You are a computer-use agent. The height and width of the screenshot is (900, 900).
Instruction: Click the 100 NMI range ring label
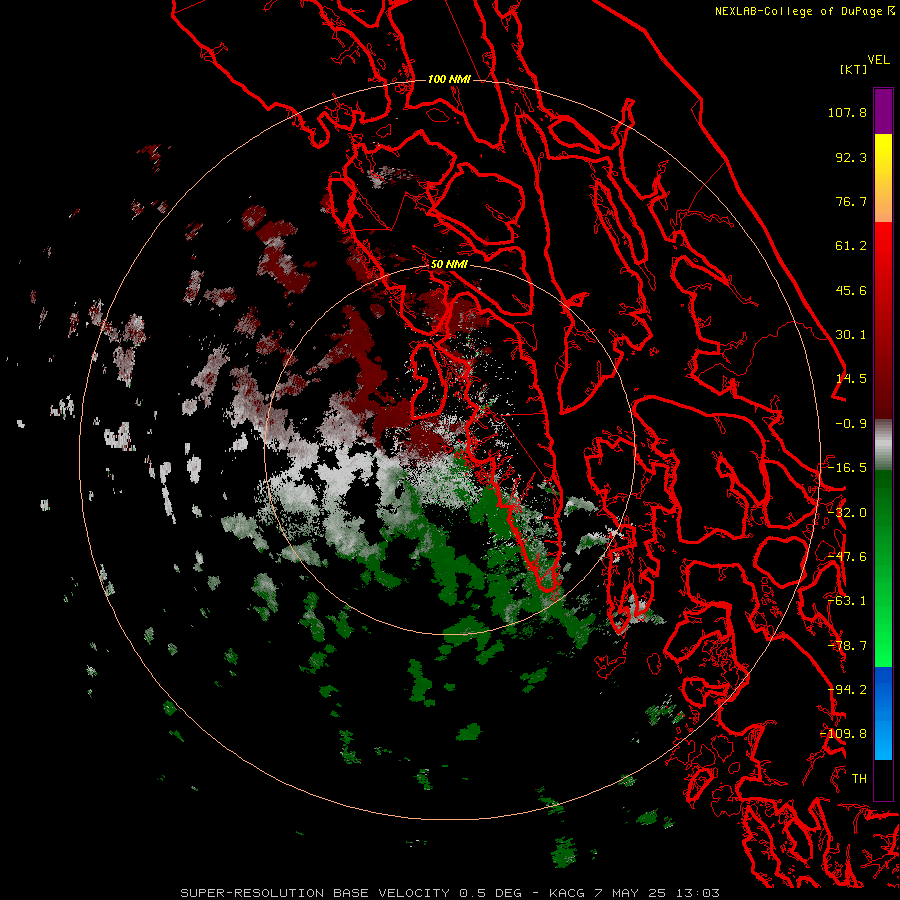click(449, 79)
